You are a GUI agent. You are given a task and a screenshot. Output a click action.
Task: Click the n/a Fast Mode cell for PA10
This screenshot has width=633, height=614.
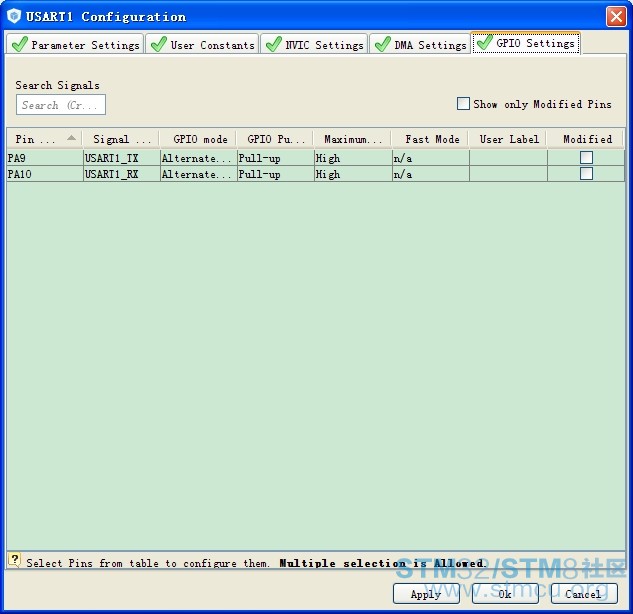(x=430, y=174)
